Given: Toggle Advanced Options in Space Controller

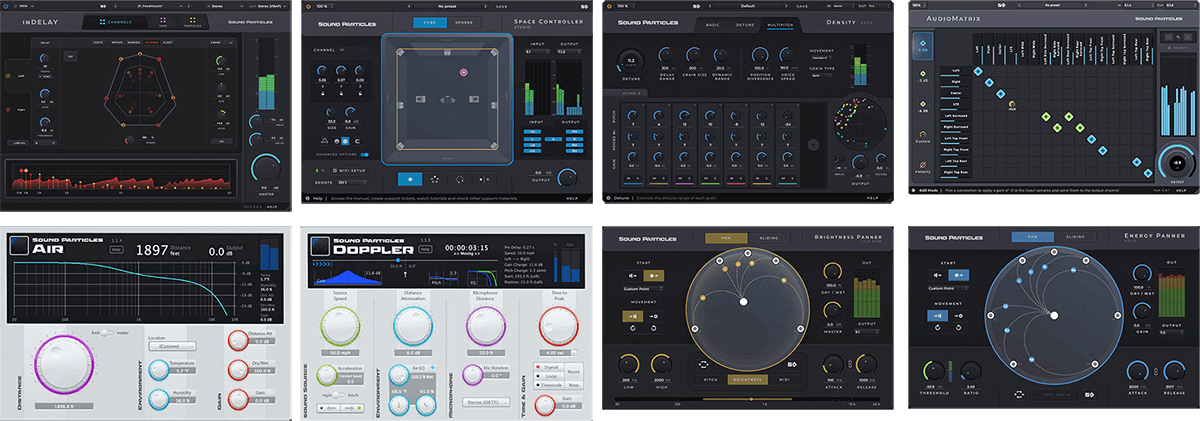Looking at the screenshot, I should point(364,155).
